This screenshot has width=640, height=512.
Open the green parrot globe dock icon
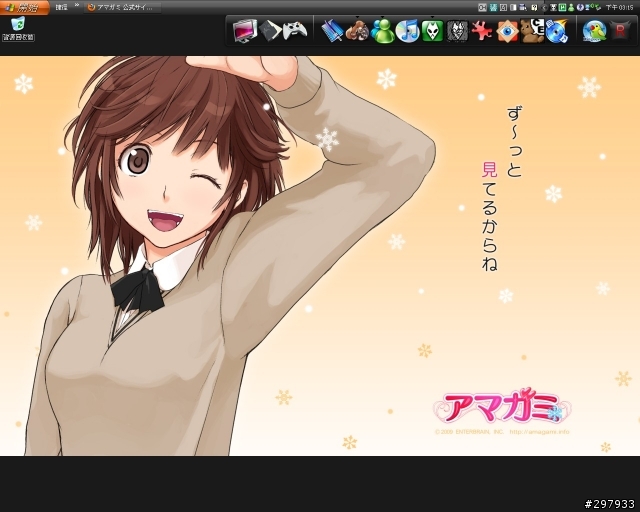click(594, 31)
